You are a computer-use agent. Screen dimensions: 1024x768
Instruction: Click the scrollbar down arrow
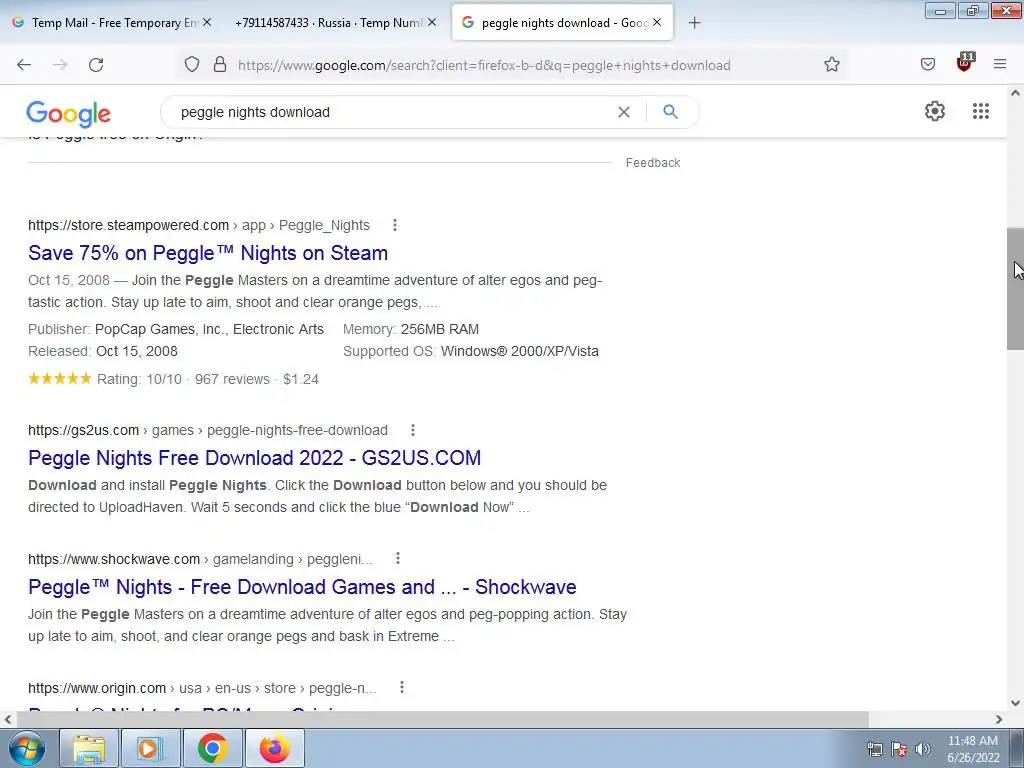tap(1015, 703)
